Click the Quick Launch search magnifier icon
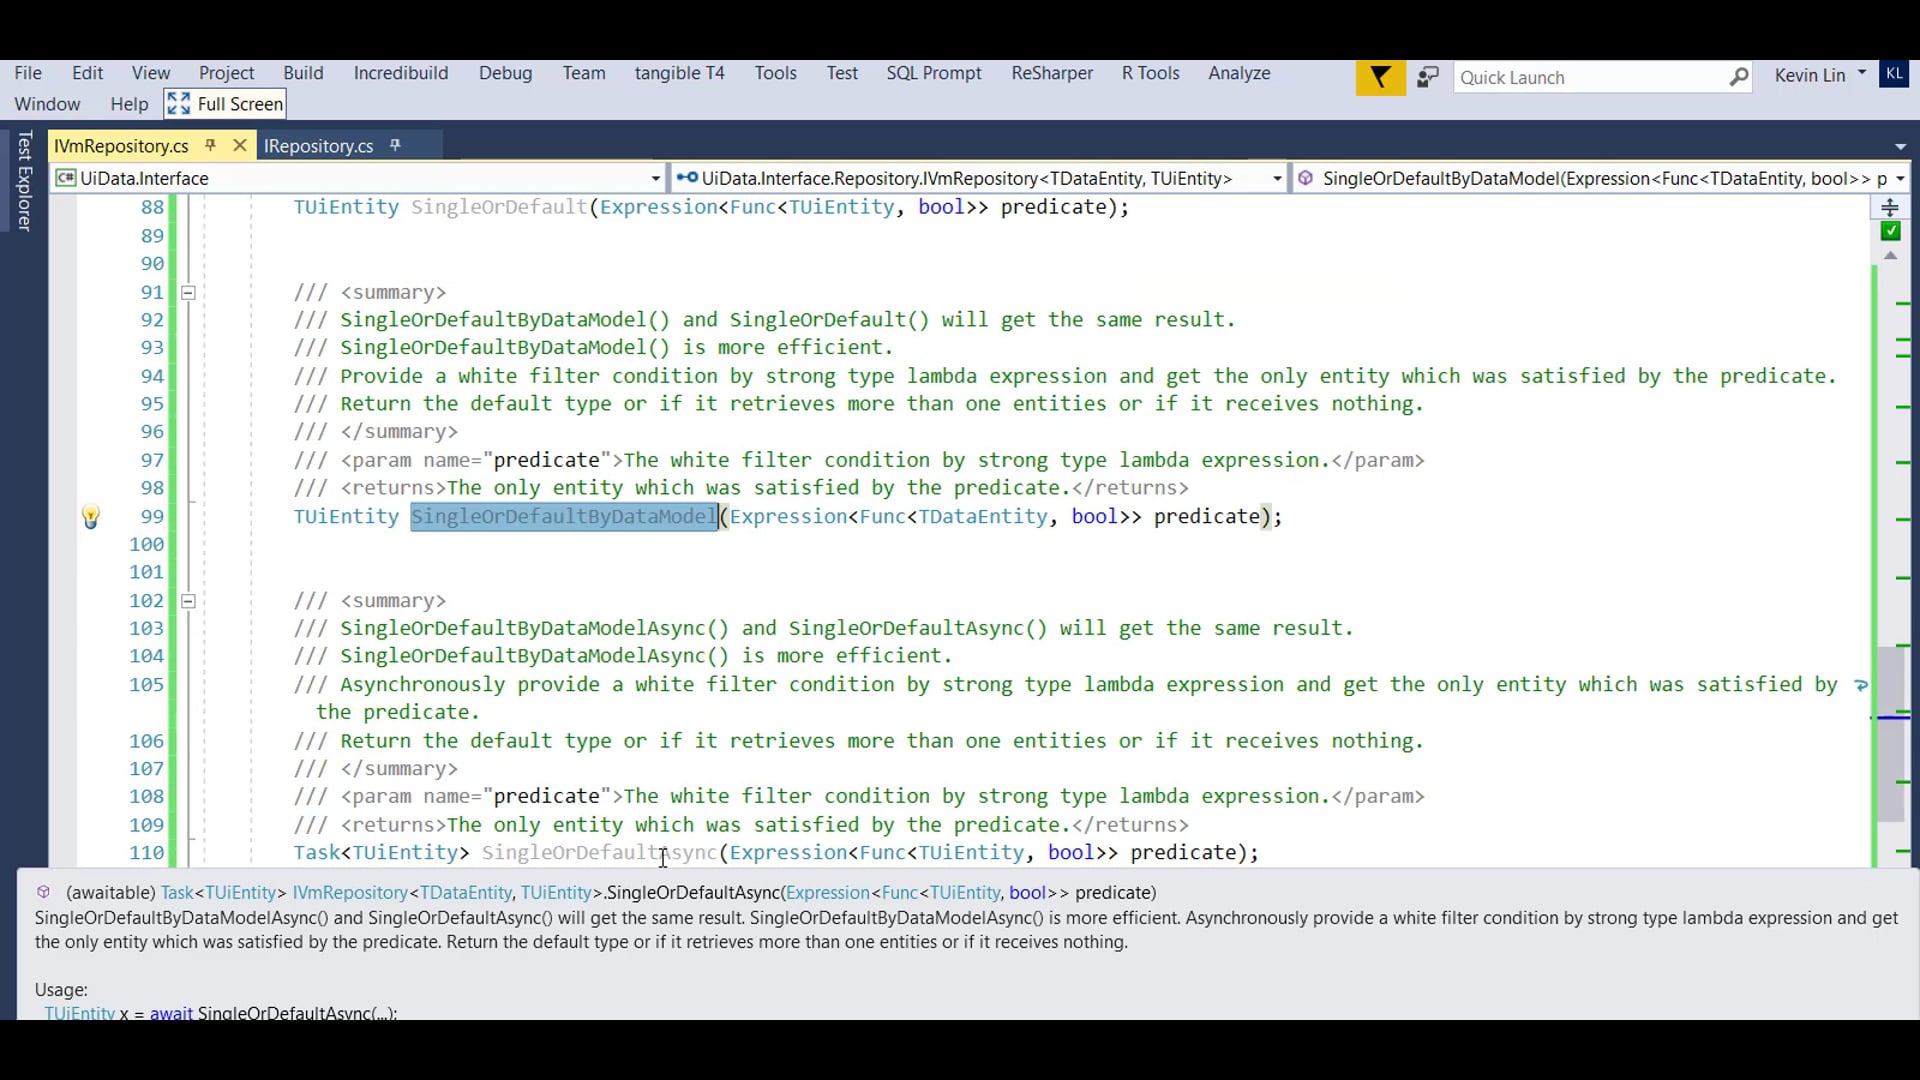Viewport: 1920px width, 1080px height. (1739, 77)
